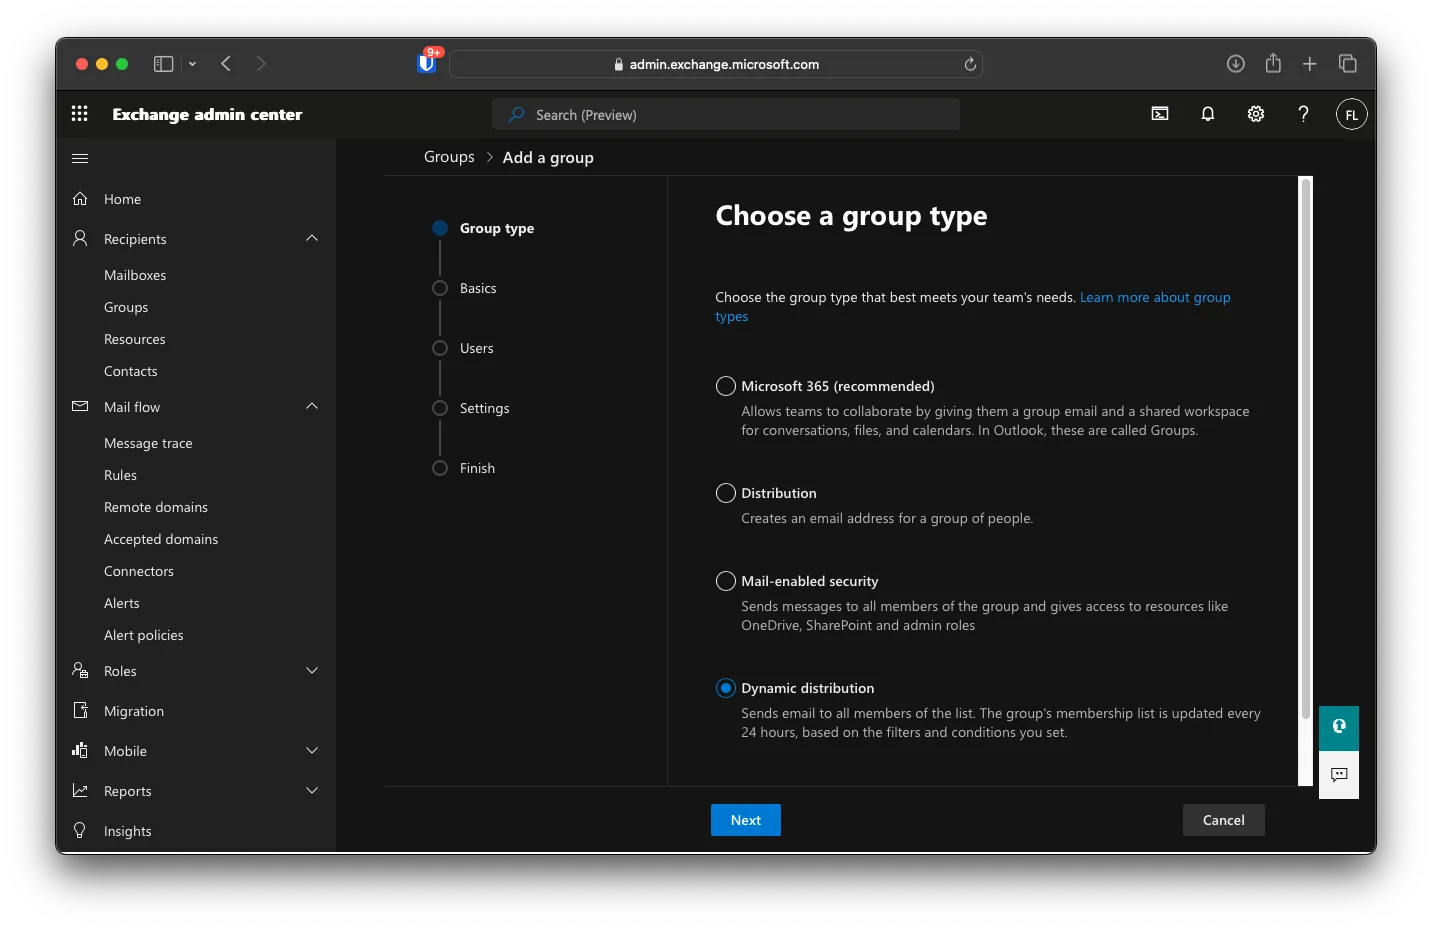Click the Roles icon
This screenshot has width=1432, height=928.
pos(80,670)
